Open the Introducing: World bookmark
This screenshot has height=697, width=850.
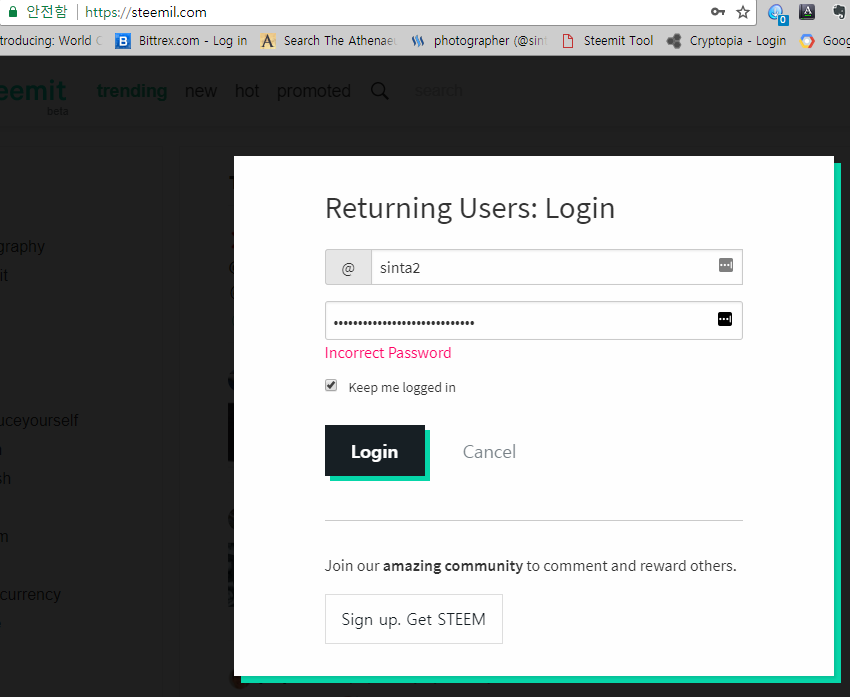[x=51, y=41]
